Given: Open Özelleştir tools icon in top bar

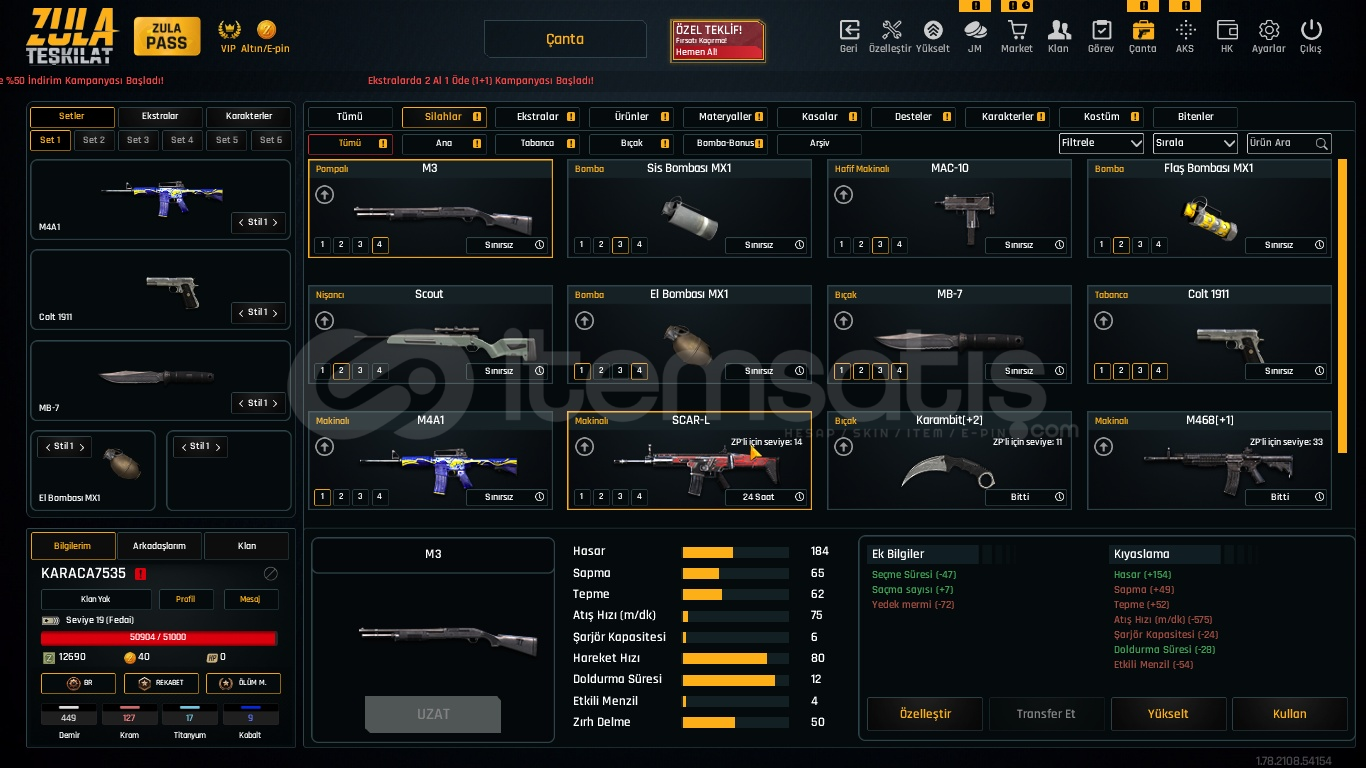Looking at the screenshot, I should (891, 30).
